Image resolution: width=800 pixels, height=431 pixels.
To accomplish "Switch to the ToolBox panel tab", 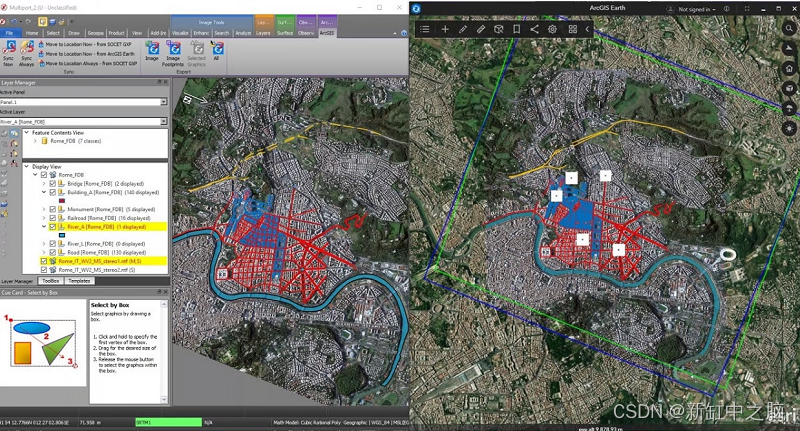I will pos(51,281).
